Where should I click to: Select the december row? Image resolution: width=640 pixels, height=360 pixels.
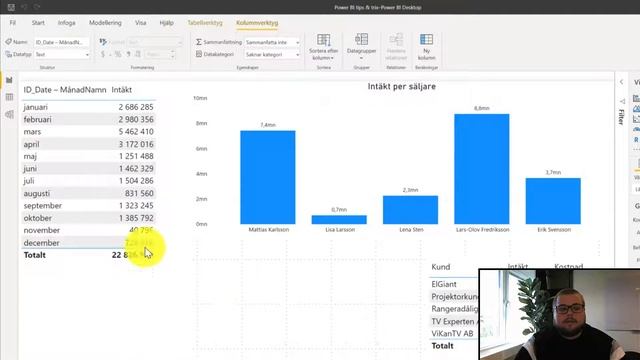pyautogui.click(x=89, y=242)
